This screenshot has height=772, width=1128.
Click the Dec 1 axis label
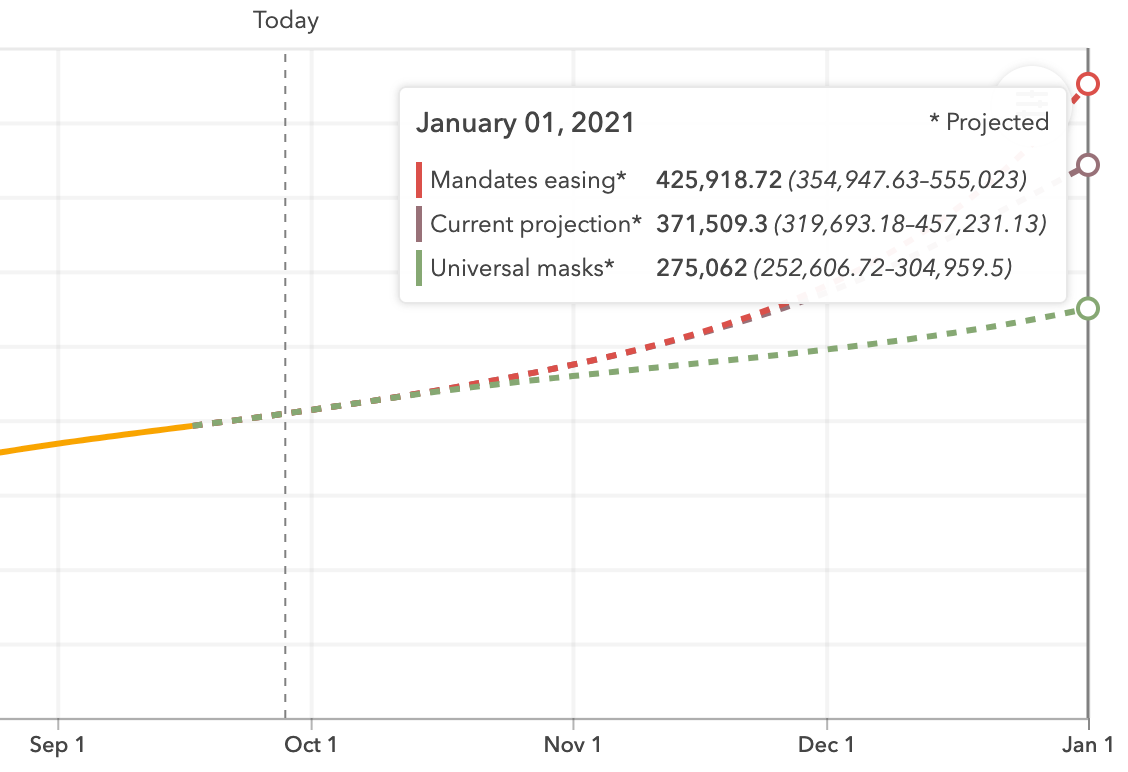[827, 745]
